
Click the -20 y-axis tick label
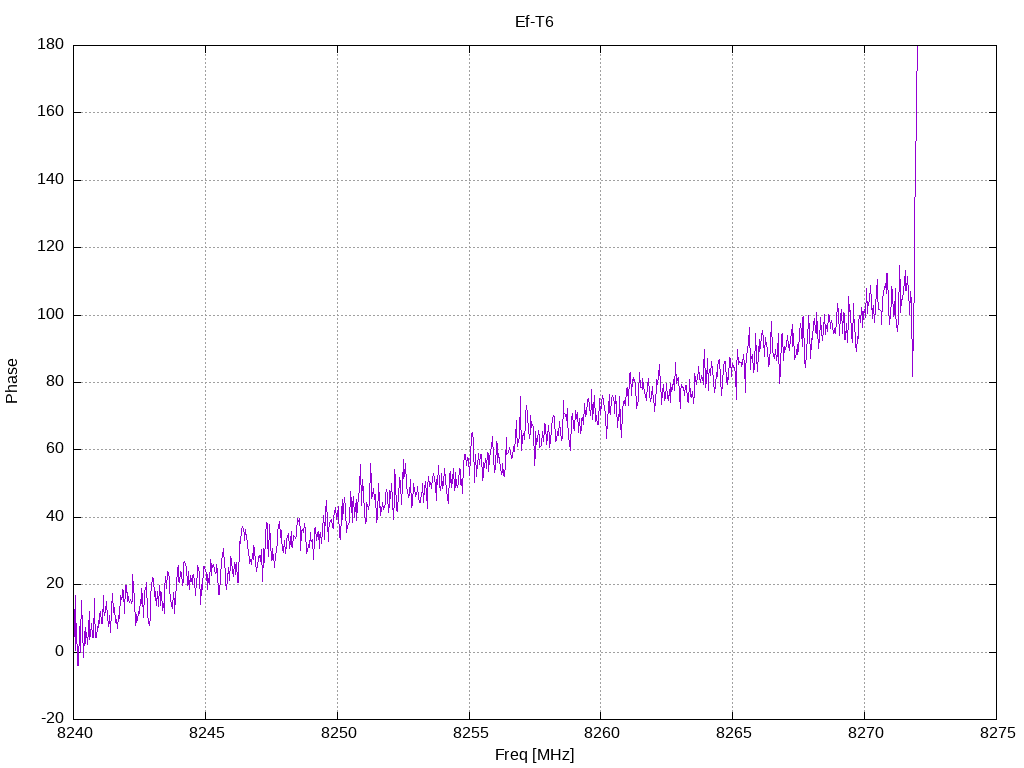click(52, 719)
